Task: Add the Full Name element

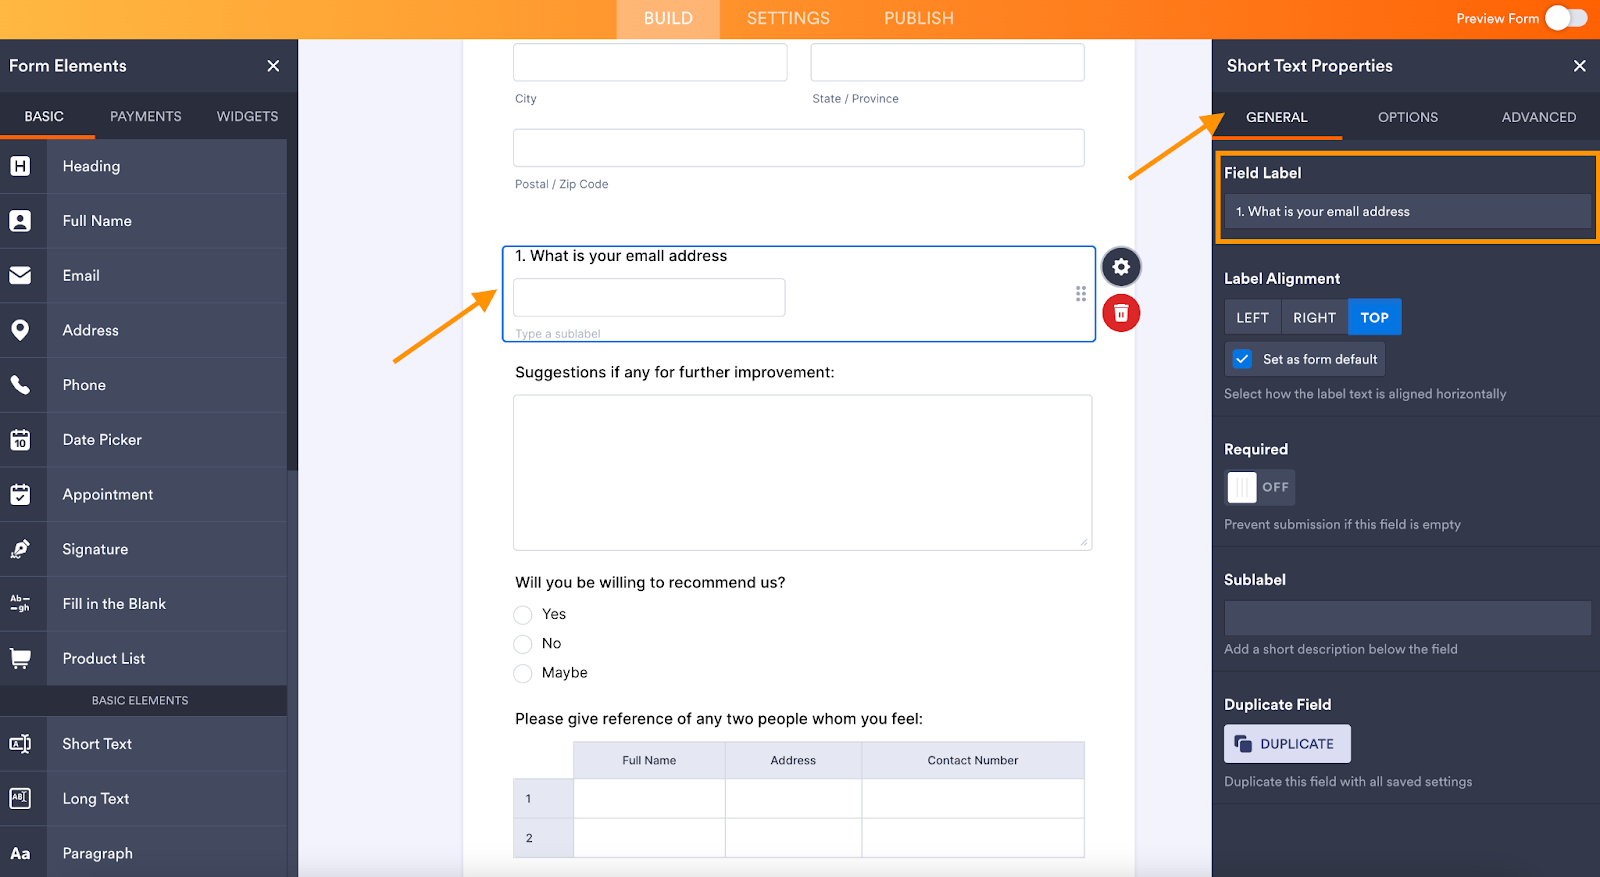Action: pos(143,221)
